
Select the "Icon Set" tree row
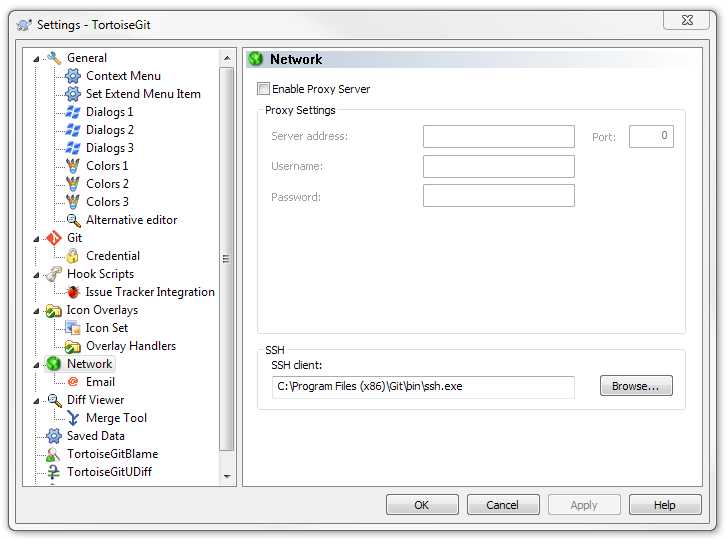(x=107, y=328)
